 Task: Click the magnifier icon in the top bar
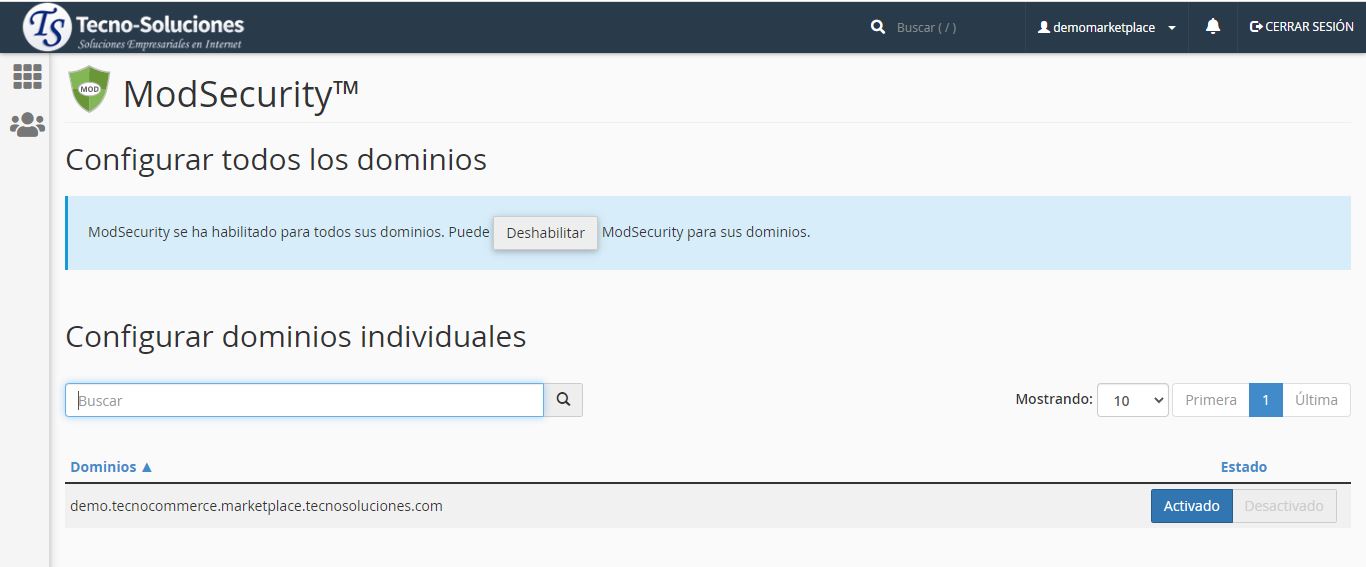point(878,27)
